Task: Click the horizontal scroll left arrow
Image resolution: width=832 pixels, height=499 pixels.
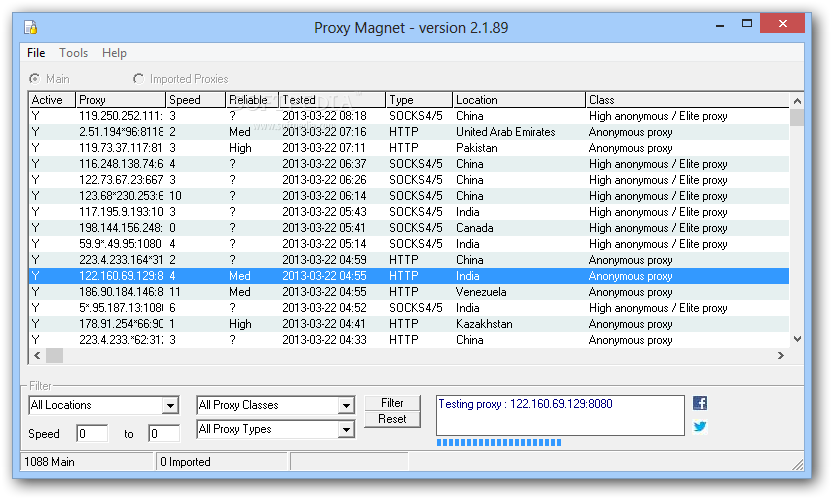Action: [37, 355]
